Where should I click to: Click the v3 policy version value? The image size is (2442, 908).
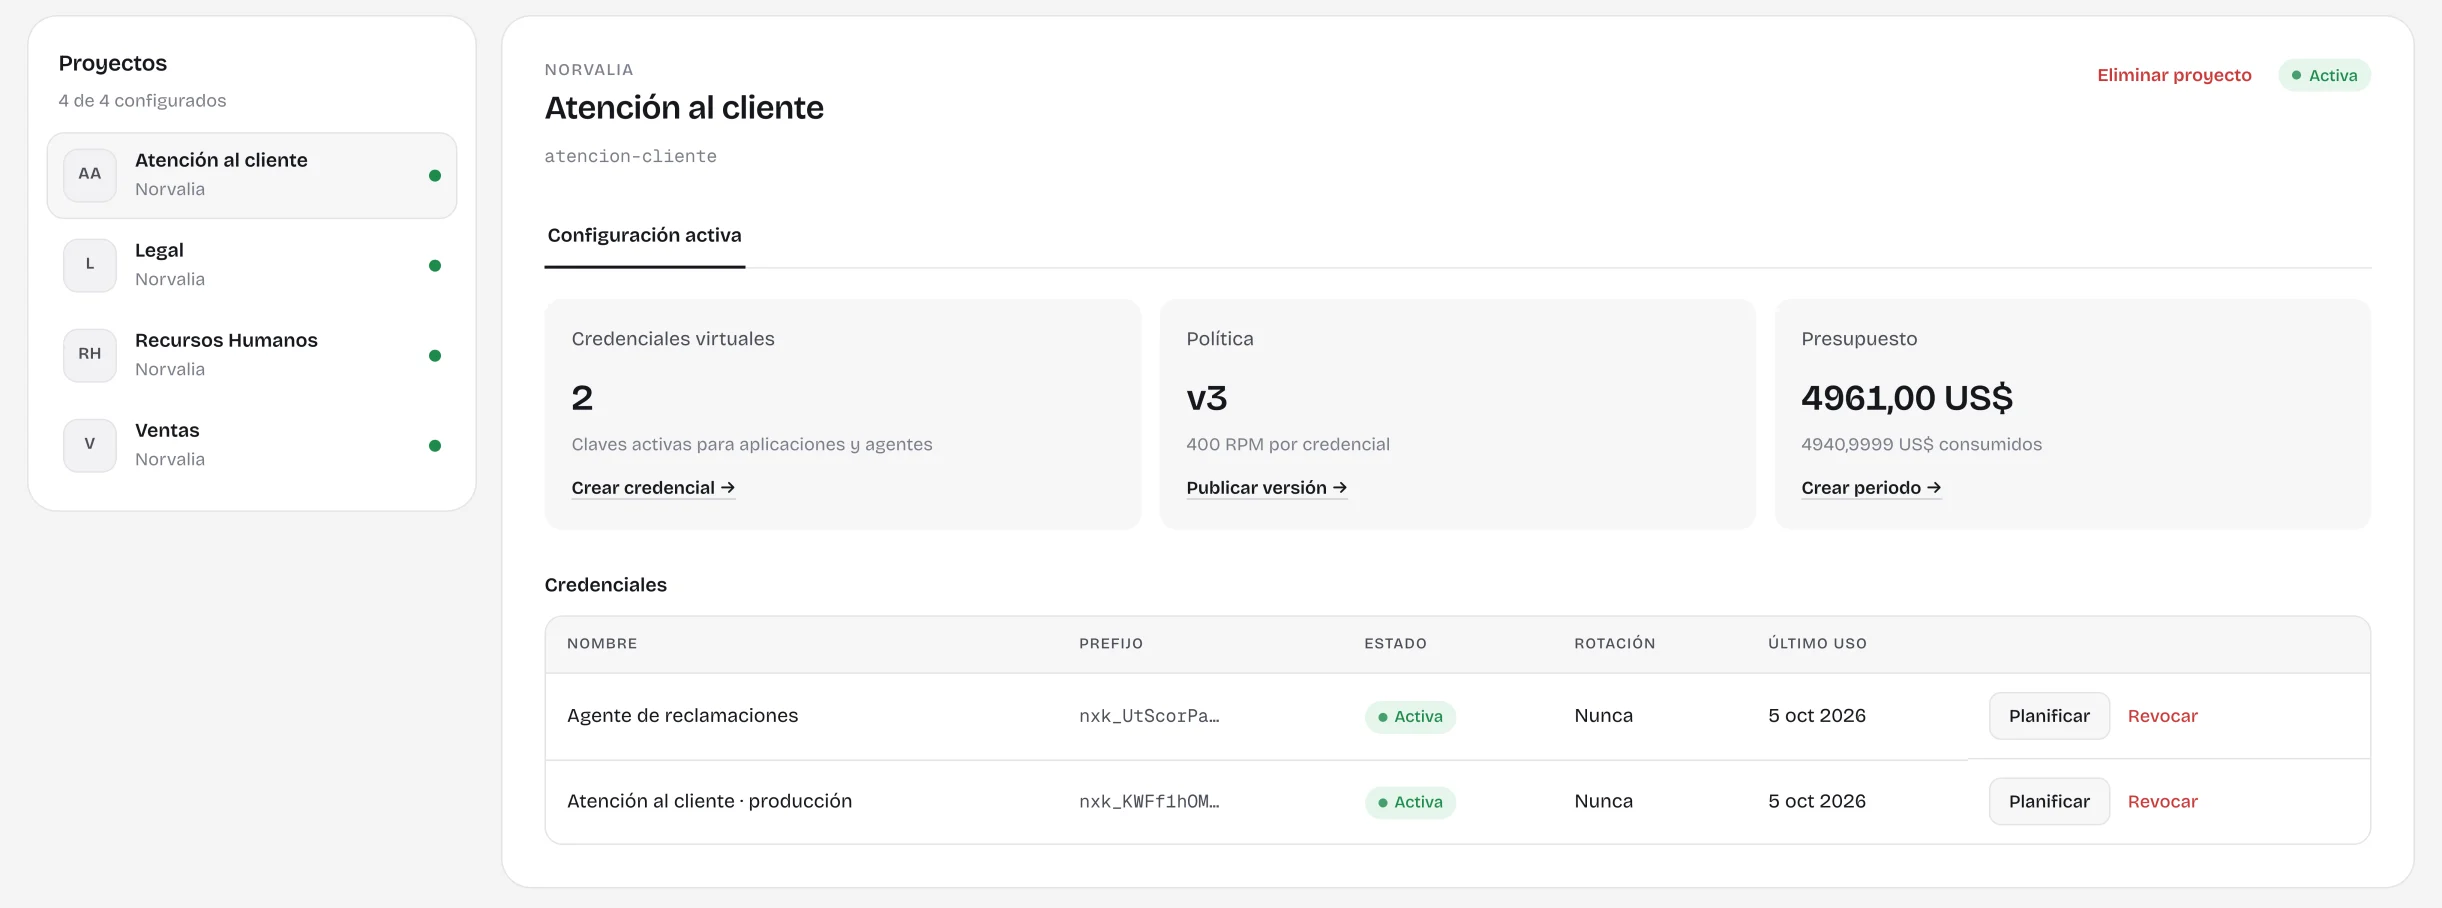1207,399
